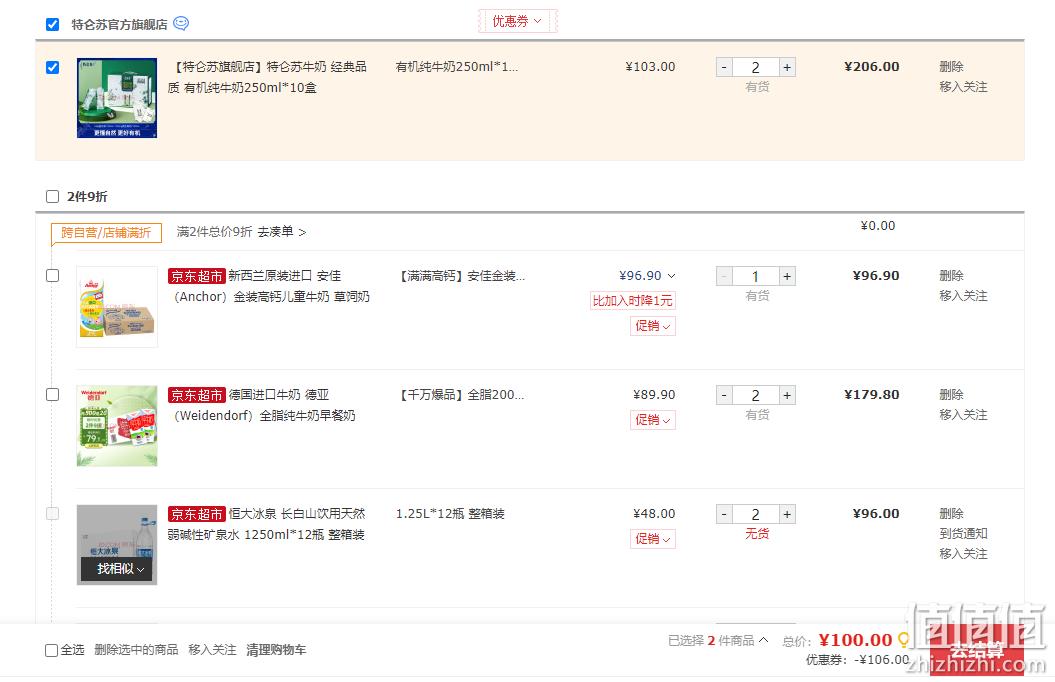Open 促销 promotions for Weidendorf milk
The image size is (1055, 682).
[653, 420]
